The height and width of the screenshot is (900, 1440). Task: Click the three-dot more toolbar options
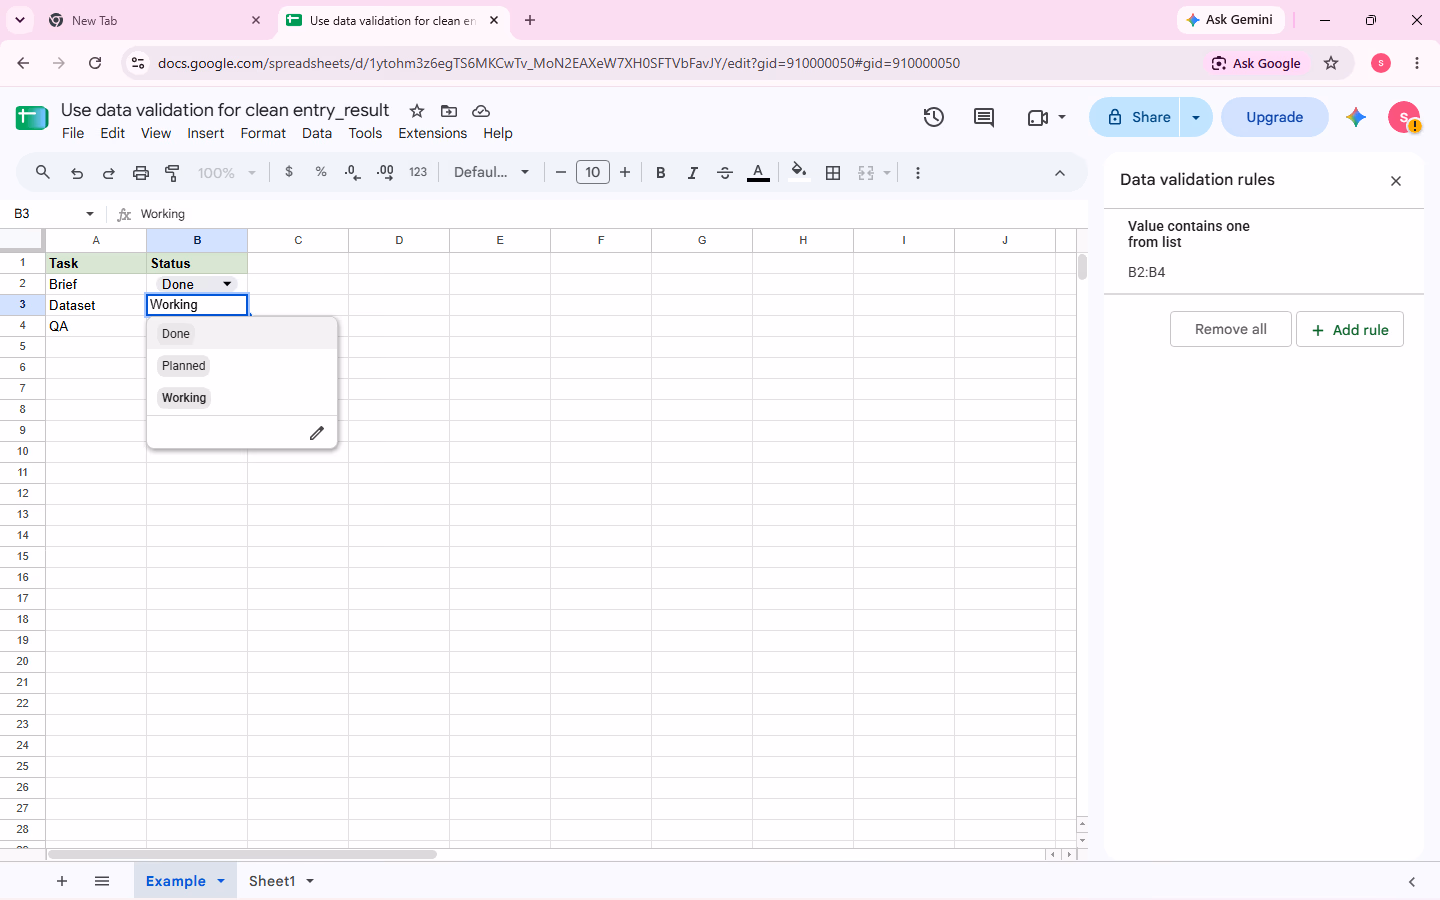[x=918, y=173]
